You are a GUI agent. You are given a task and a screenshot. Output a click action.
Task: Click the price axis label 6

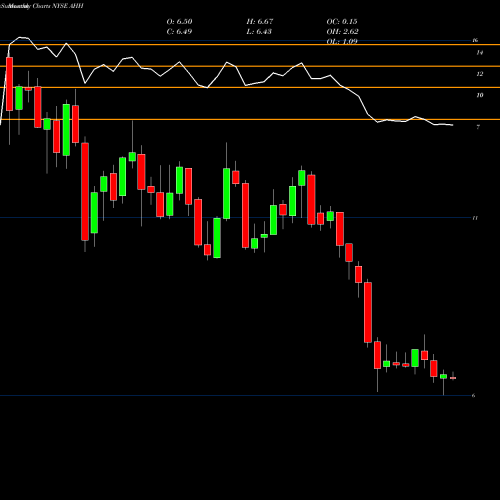pyautogui.click(x=473, y=396)
